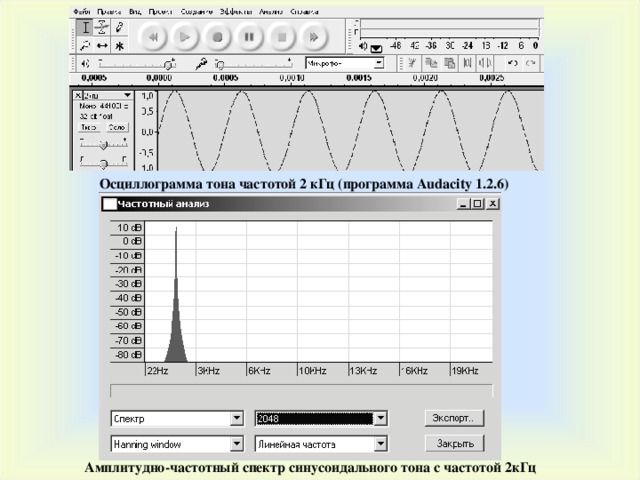Start playback with the Play button
The height and width of the screenshot is (480, 640).
185,37
